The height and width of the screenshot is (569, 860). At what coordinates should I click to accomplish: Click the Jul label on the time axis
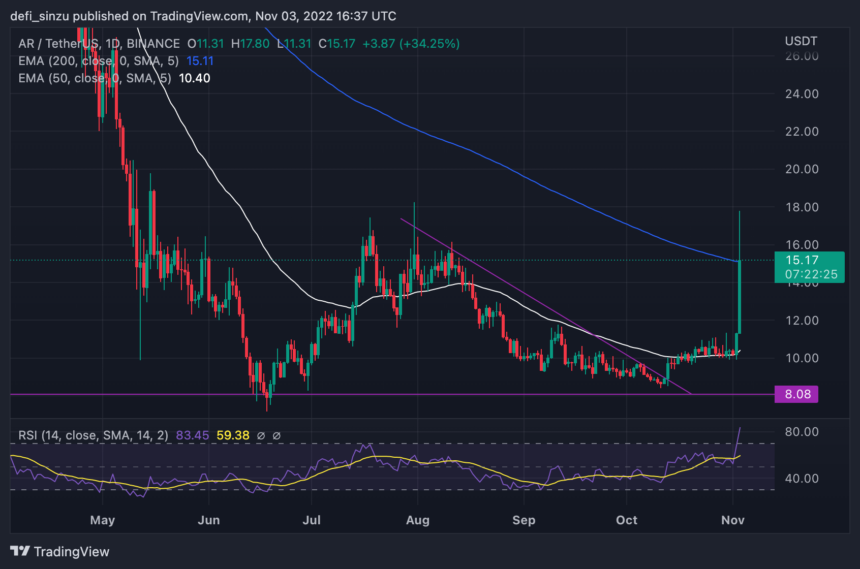[x=313, y=520]
